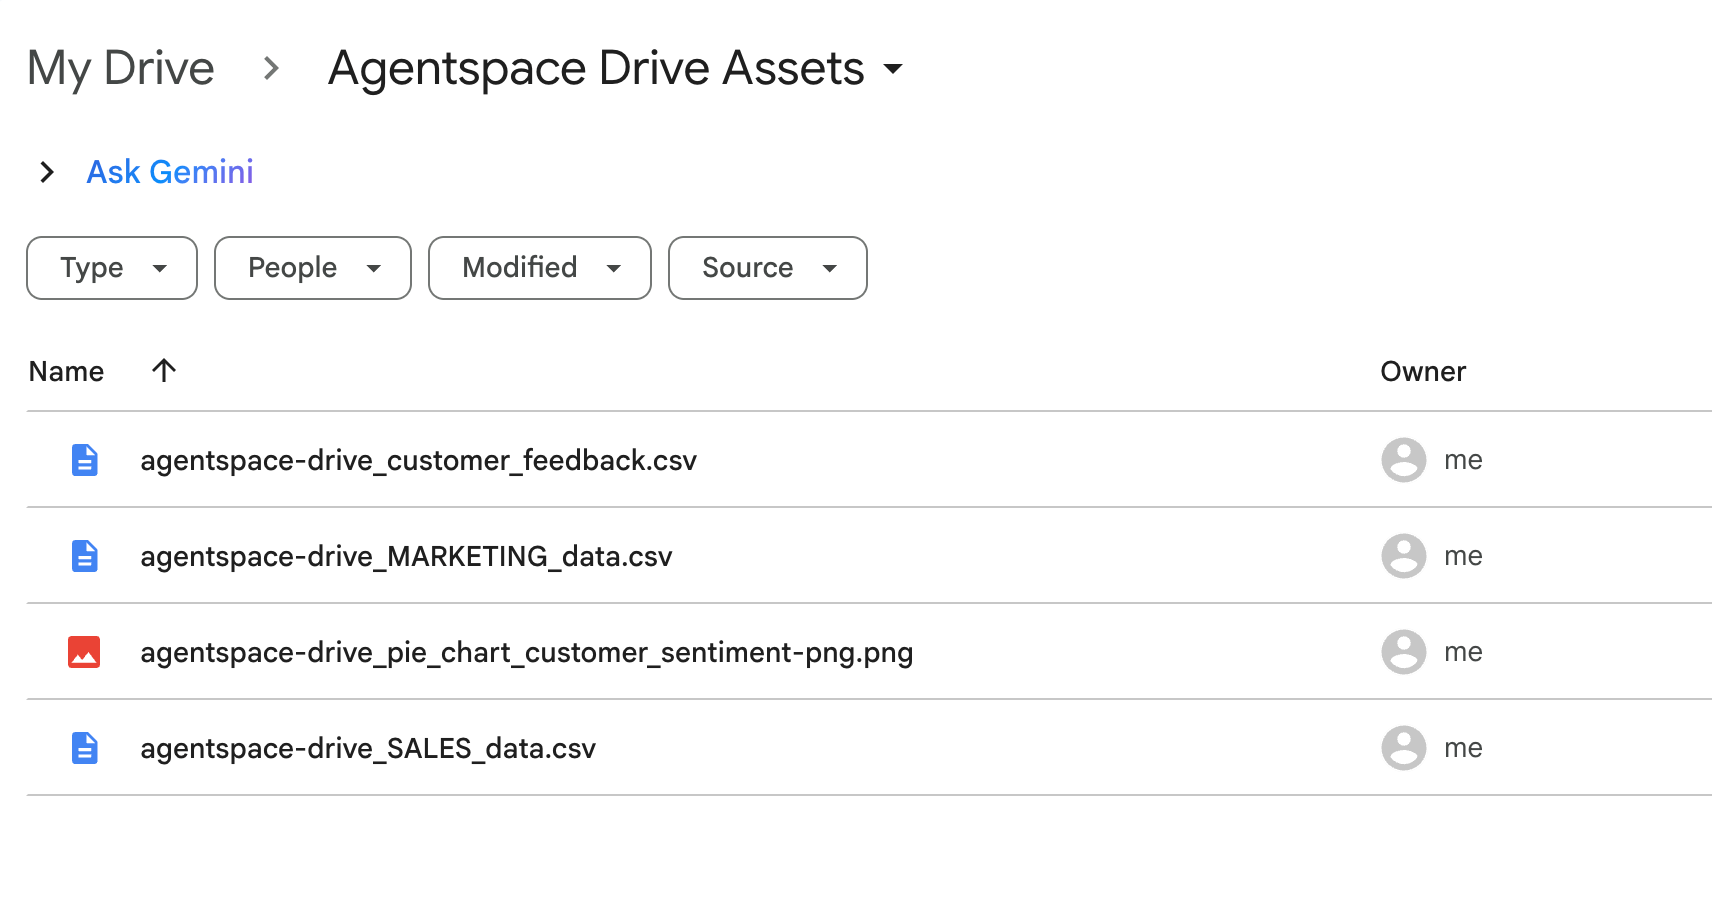Click owner avatar in SALES_data.csv row
1712x920 pixels.
click(x=1404, y=748)
